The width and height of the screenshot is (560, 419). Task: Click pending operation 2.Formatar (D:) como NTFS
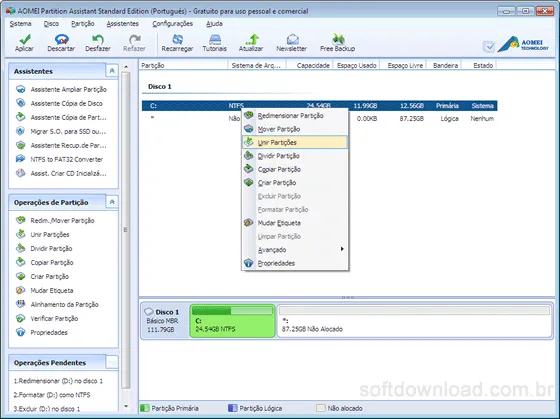pos(52,395)
